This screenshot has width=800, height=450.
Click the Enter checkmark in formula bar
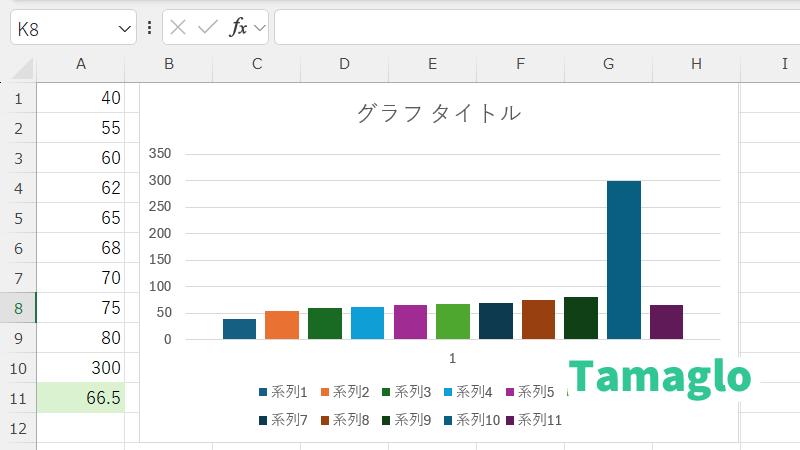pos(208,28)
